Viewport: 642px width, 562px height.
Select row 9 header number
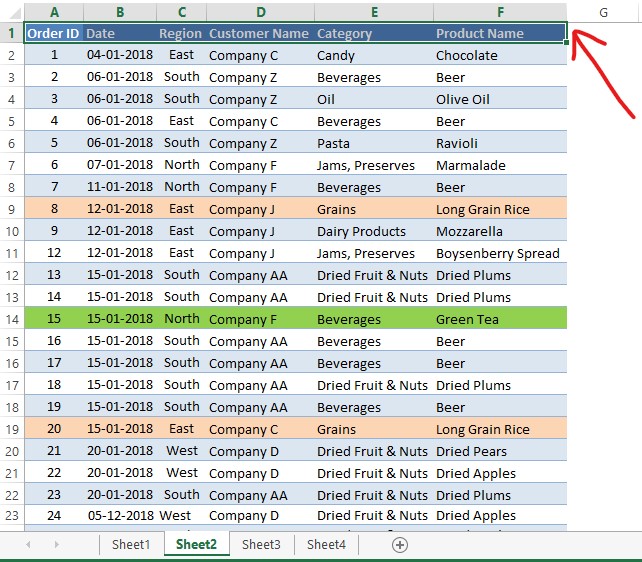click(11, 210)
